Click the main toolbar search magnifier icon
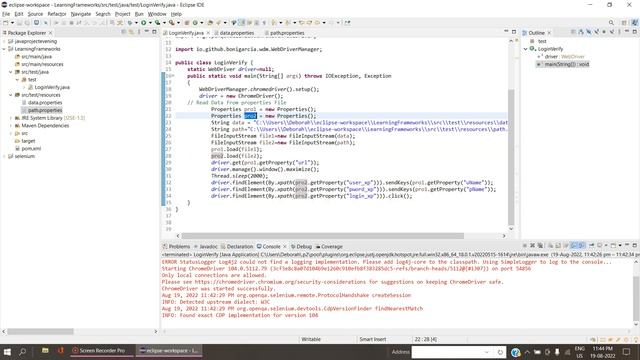The width and height of the screenshot is (640, 360). tap(611, 23)
